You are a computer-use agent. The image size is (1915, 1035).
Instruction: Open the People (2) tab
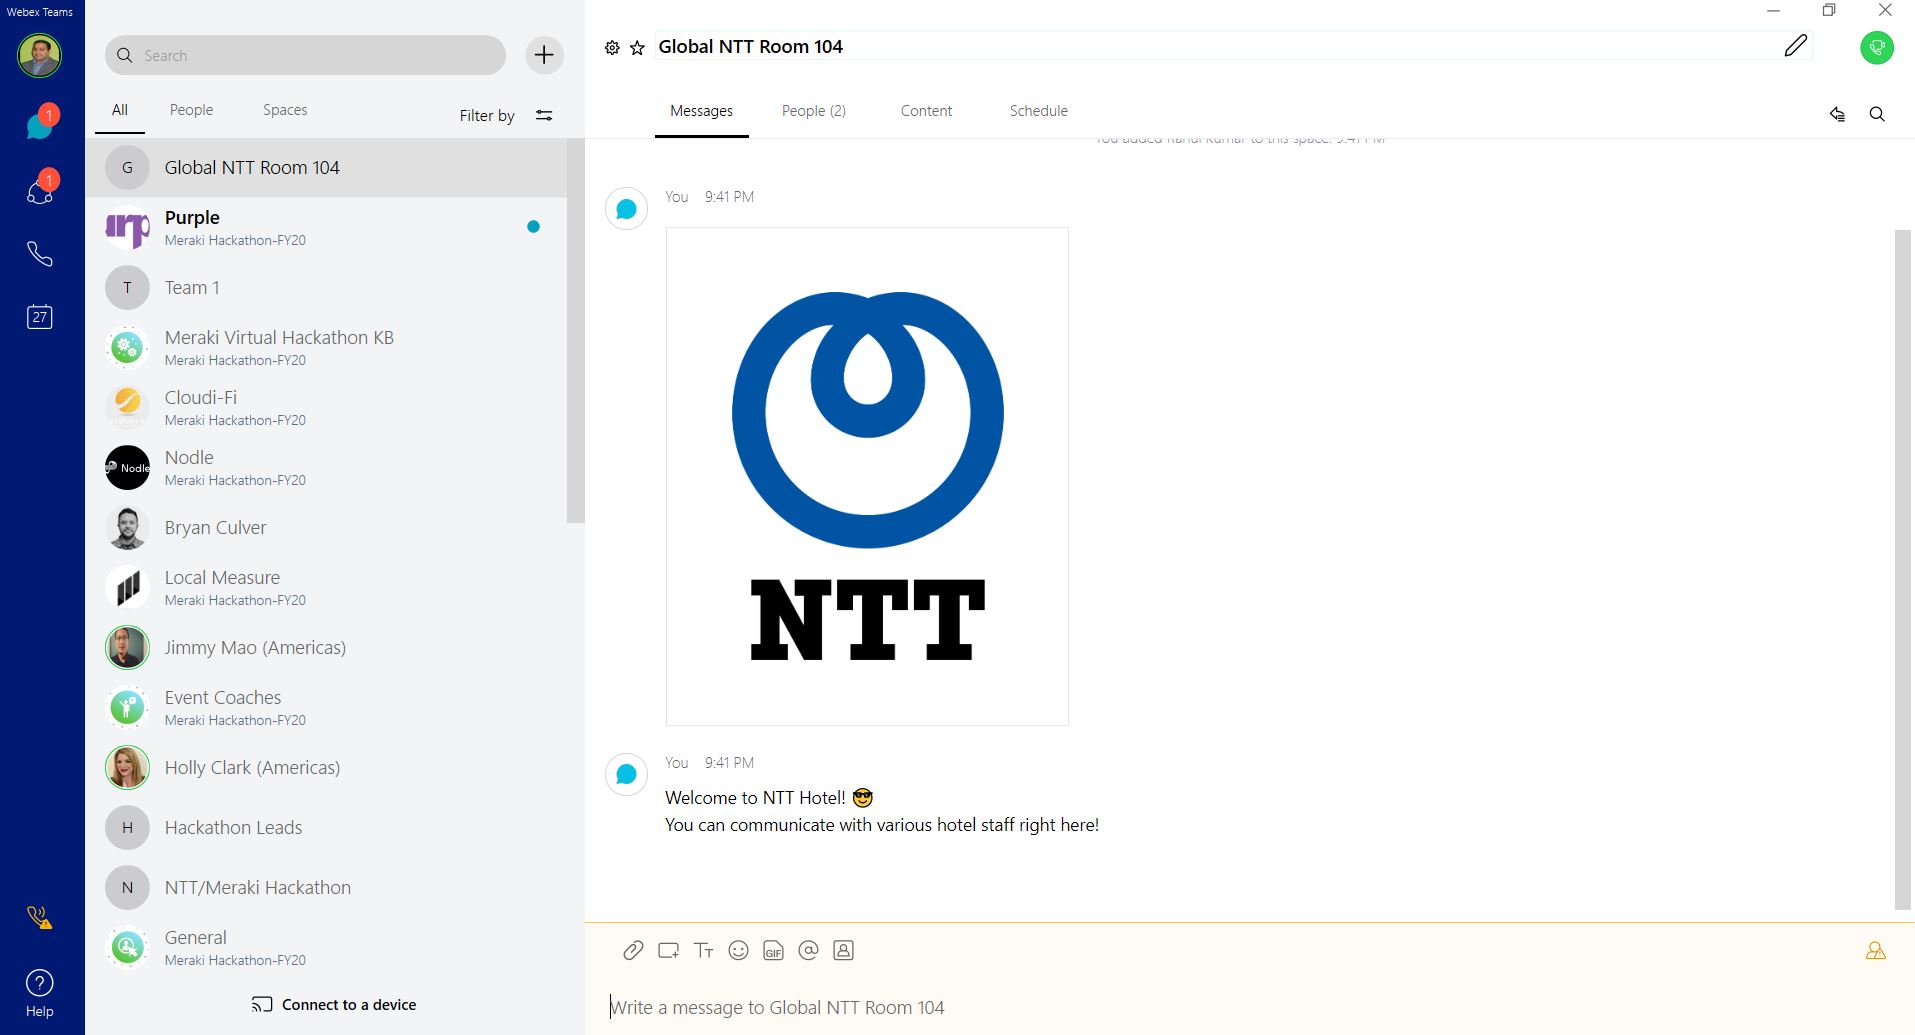[x=814, y=111]
